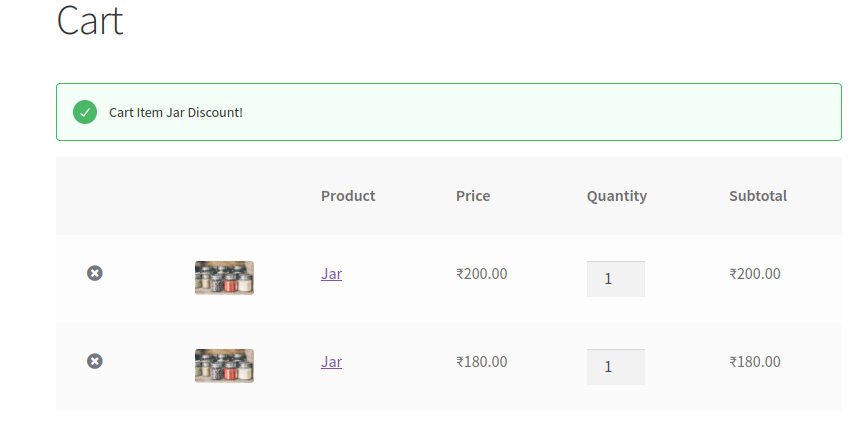Image resolution: width=863 pixels, height=424 pixels.
Task: Open the thumbnail of the ₹180.00 Jar
Action: tap(224, 365)
